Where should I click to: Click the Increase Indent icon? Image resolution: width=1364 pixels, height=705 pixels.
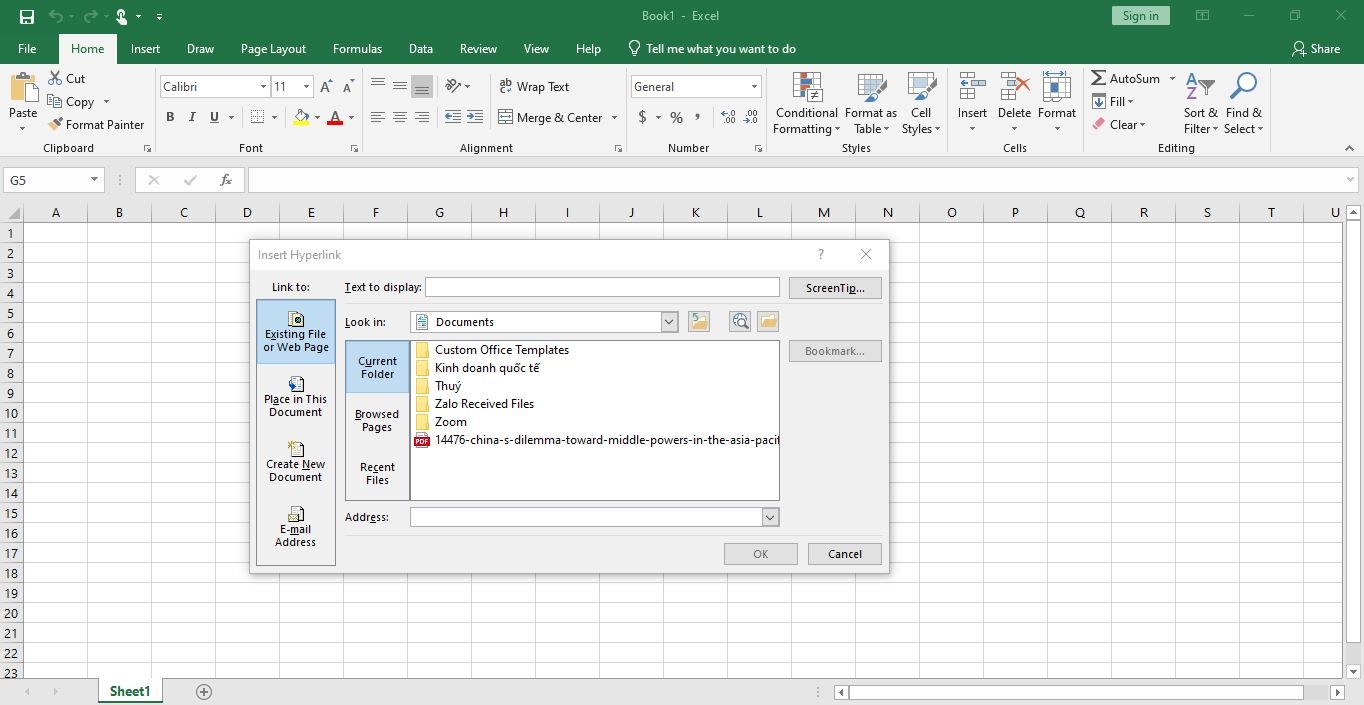pos(475,117)
